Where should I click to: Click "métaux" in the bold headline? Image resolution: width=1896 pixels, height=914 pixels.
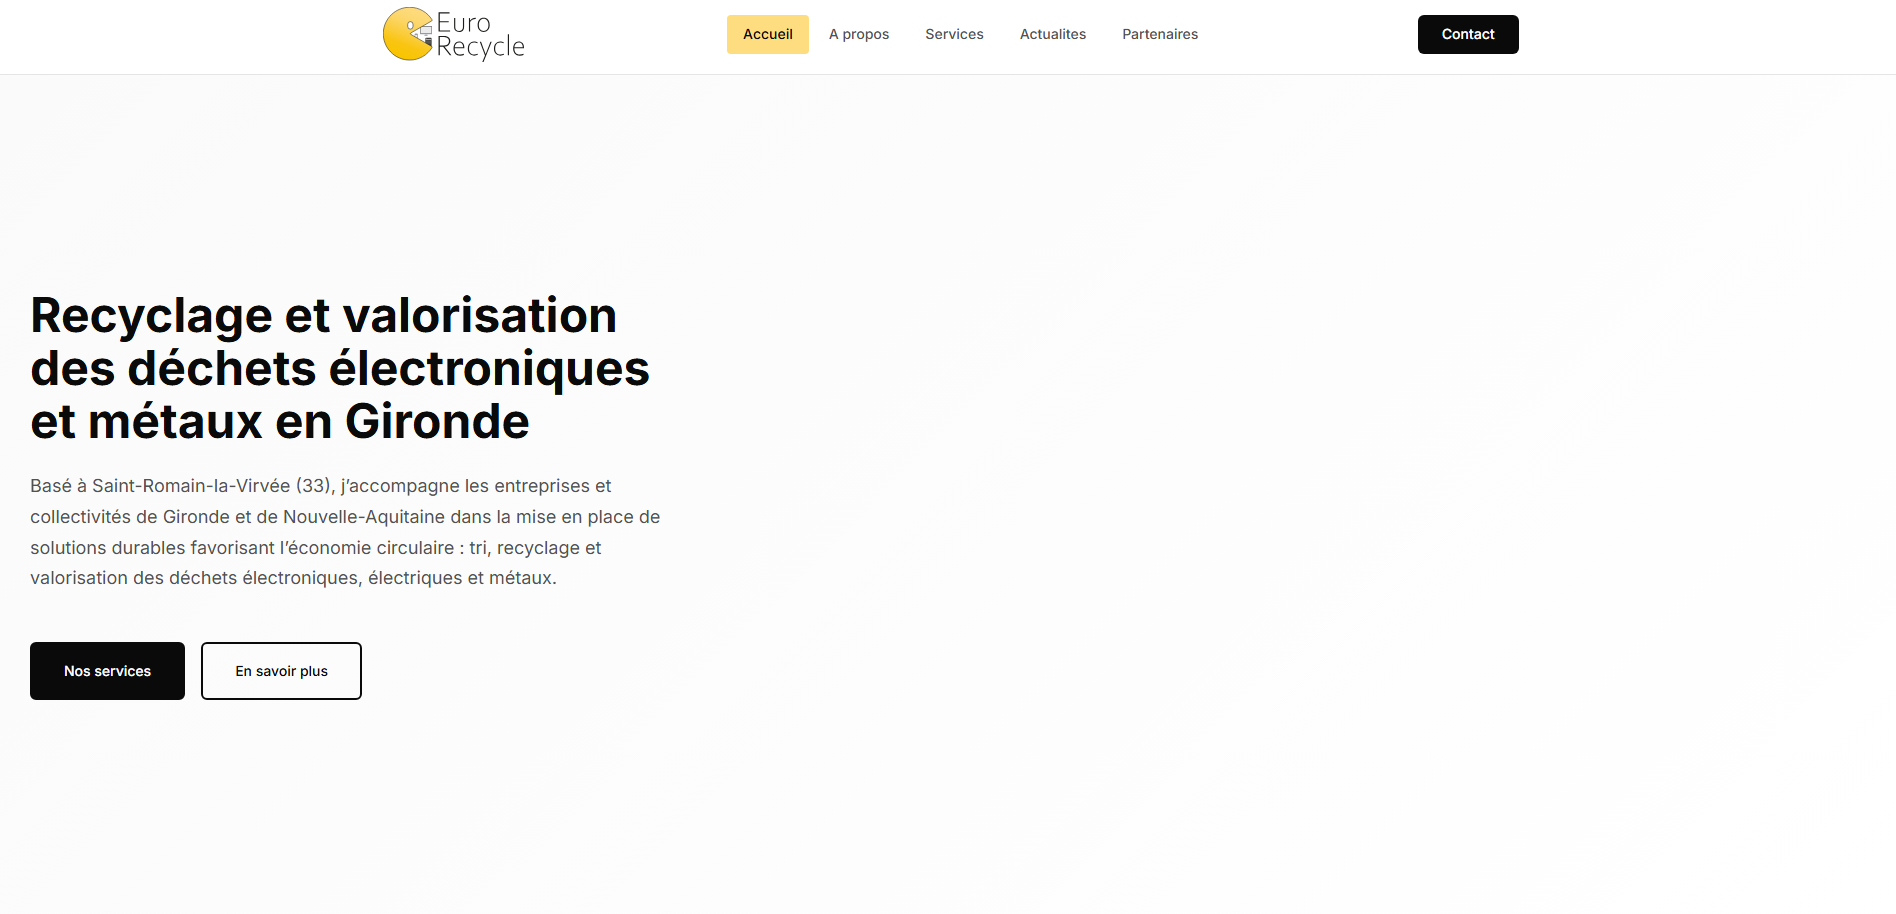[x=175, y=421]
